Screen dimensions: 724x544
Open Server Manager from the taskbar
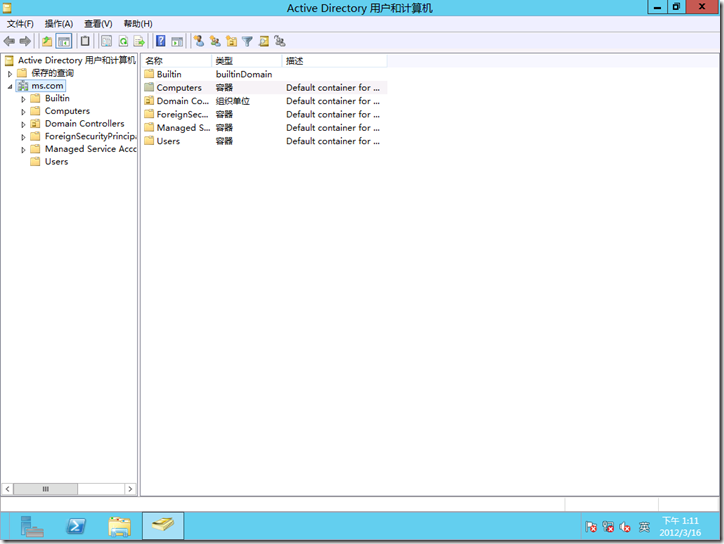pyautogui.click(x=32, y=526)
